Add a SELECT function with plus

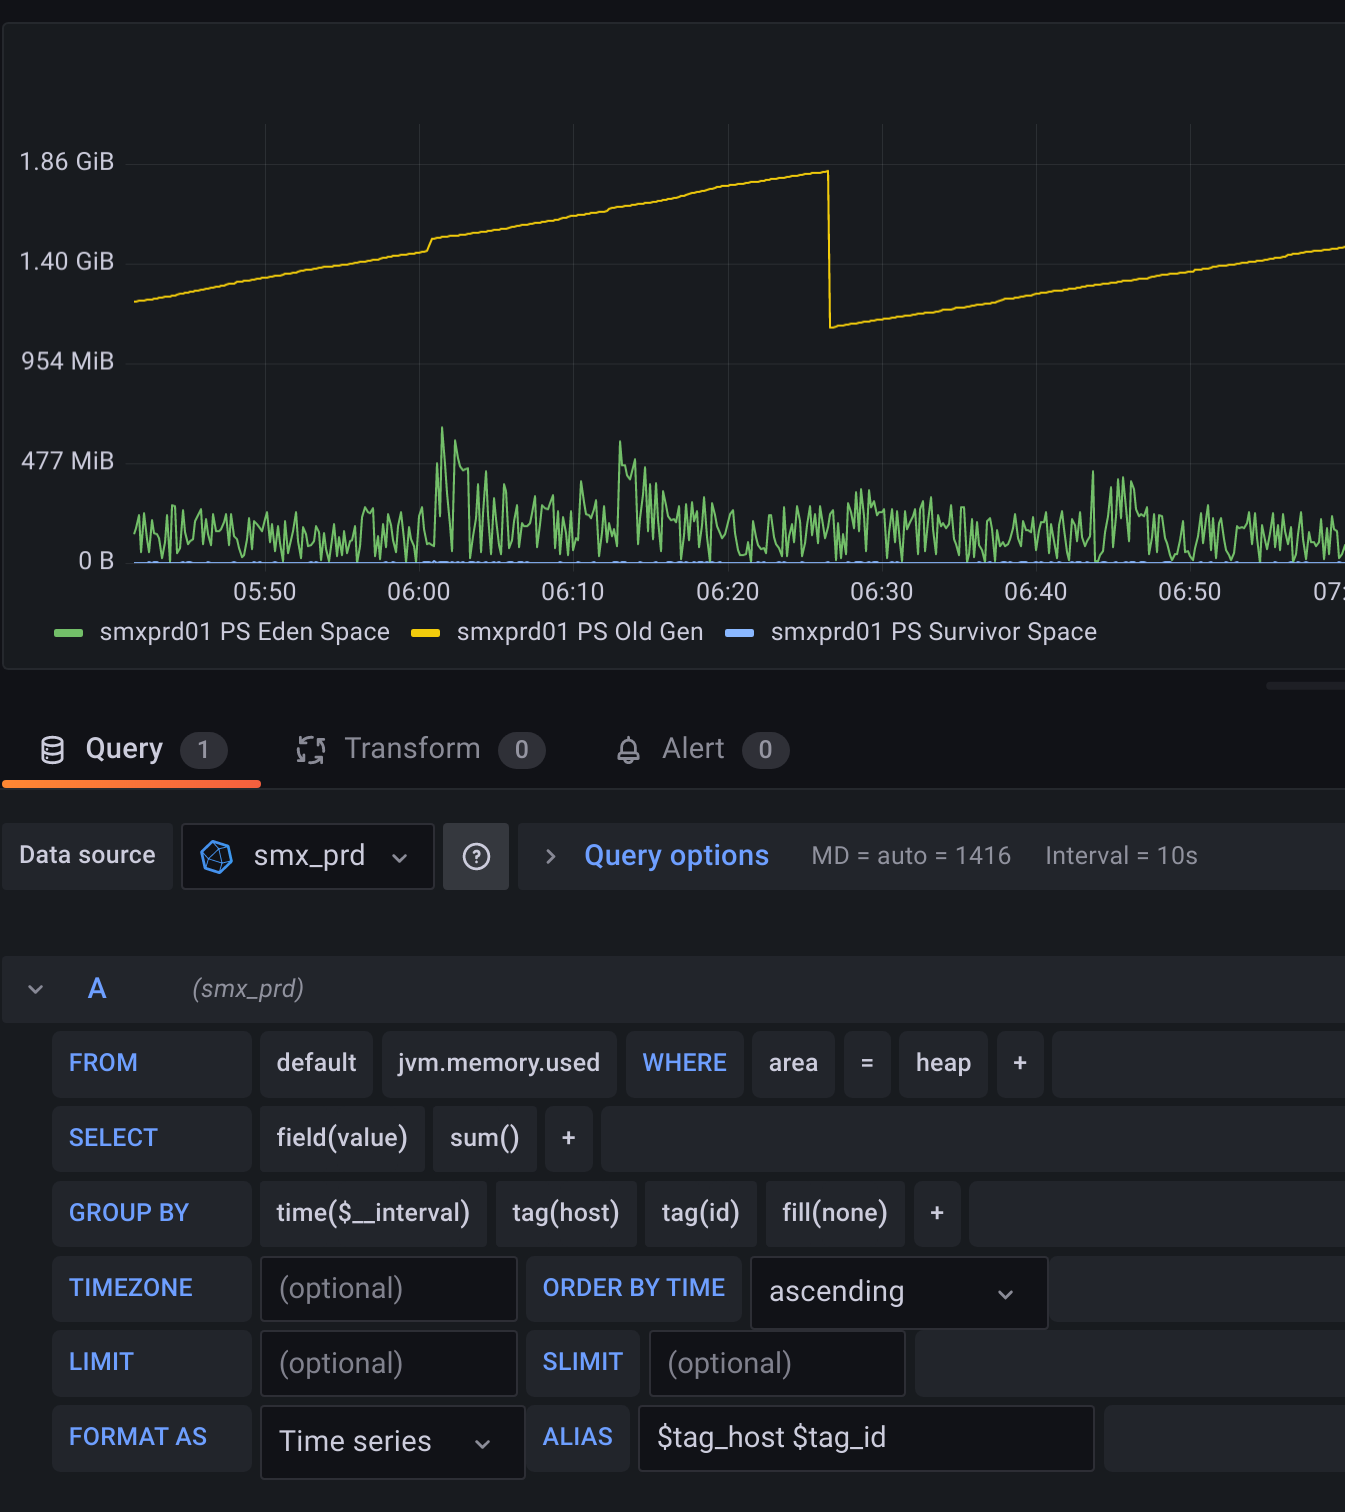coord(569,1138)
